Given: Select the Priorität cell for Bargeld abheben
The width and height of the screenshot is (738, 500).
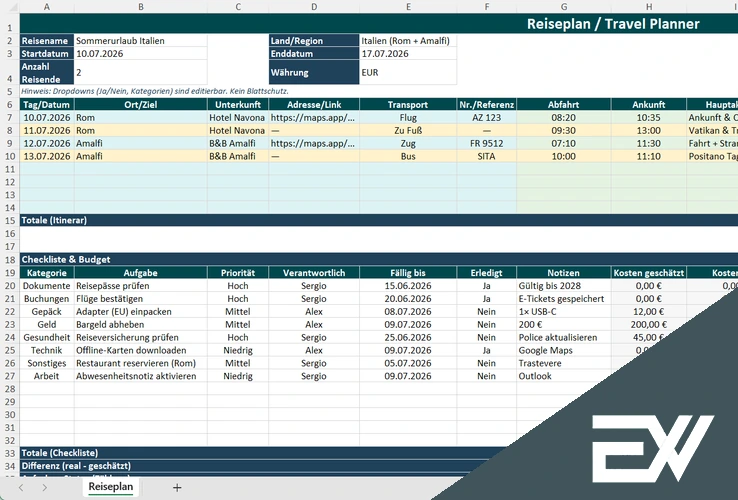Looking at the screenshot, I should click(x=237, y=324).
